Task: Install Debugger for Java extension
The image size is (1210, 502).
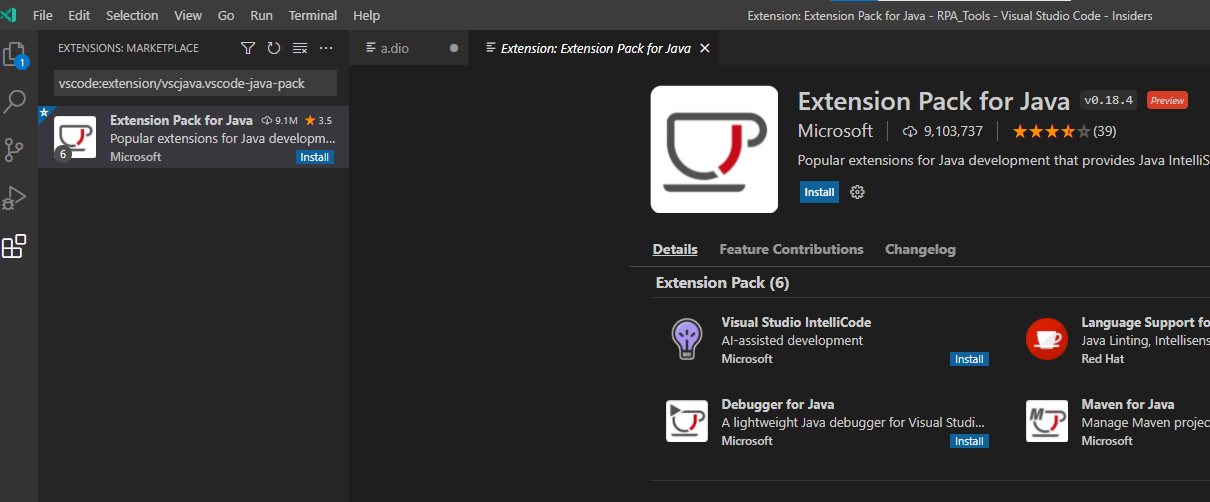Action: coord(969,441)
